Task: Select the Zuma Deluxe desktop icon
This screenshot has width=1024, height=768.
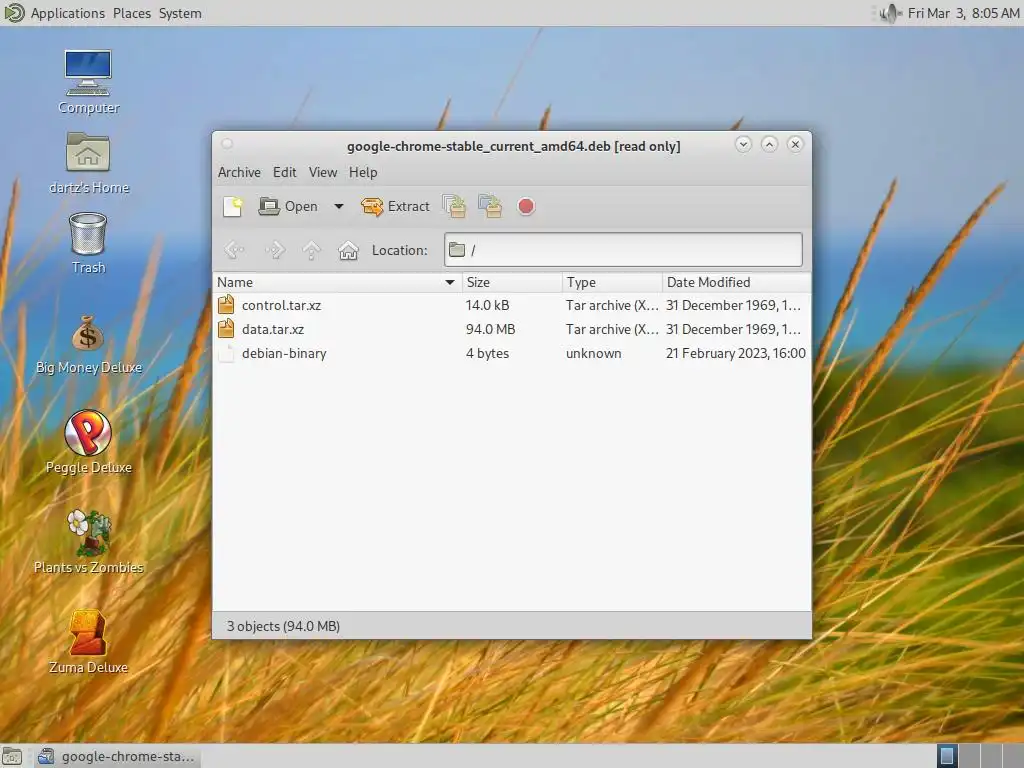Action: click(88, 642)
